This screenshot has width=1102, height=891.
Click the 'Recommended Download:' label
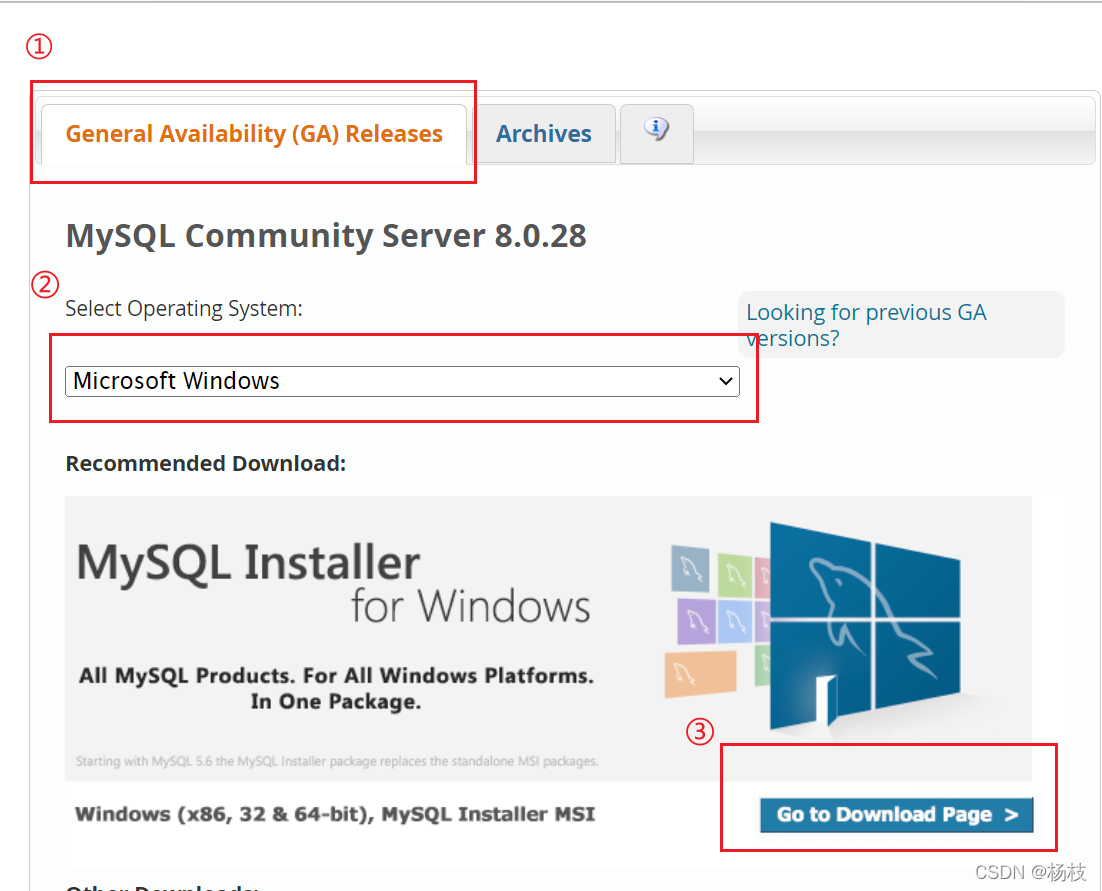click(206, 464)
